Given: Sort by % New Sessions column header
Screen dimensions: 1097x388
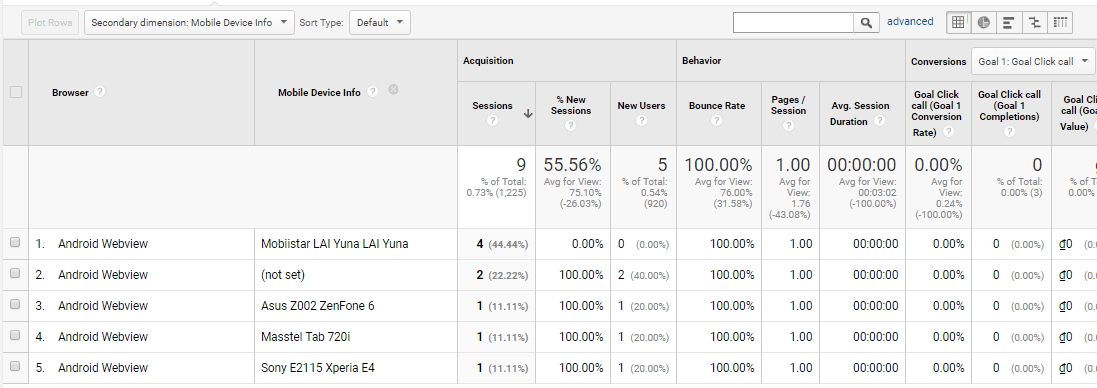Looking at the screenshot, I should (x=571, y=105).
